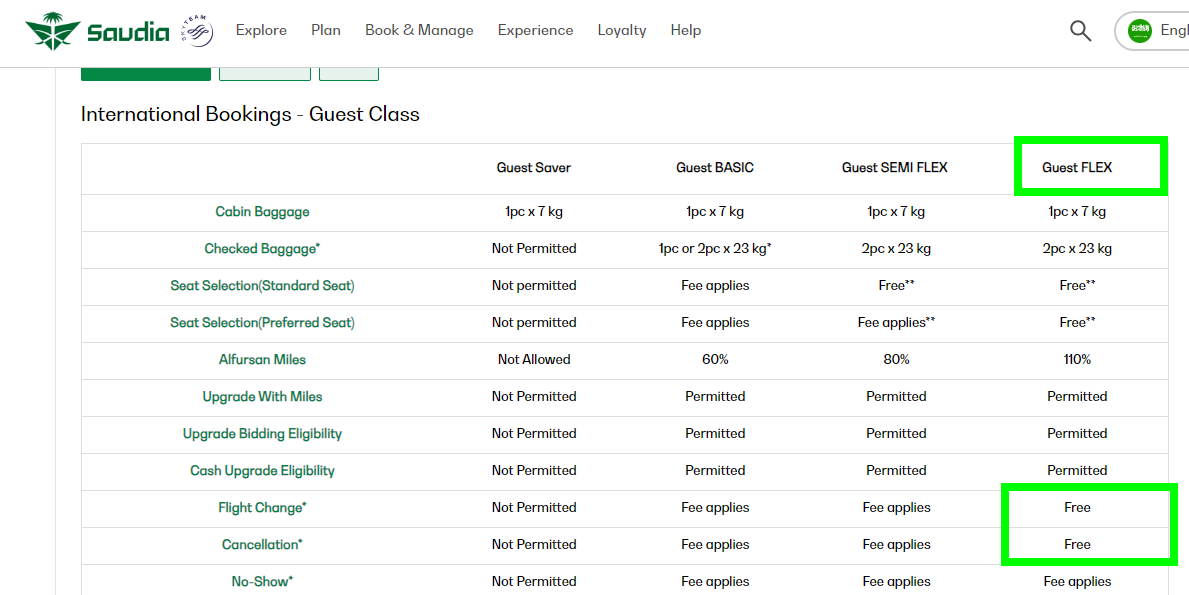Screen dimensions: 1189x595
Task: Click the SkyTeam alliance logo
Action: [197, 31]
